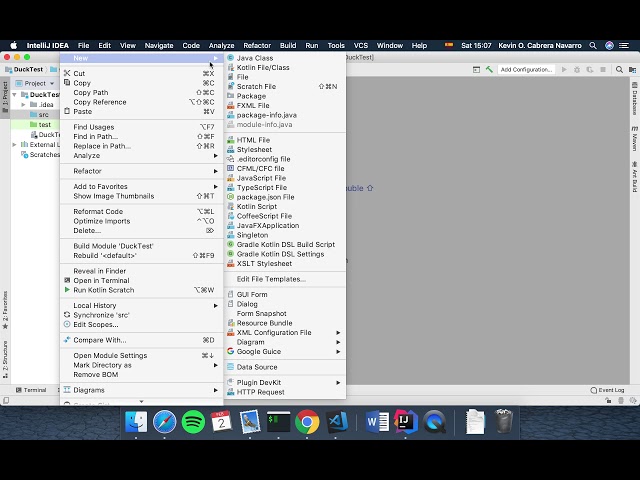Click the JavaScript File icon
Viewport: 640px width, 480px height.
point(231,178)
